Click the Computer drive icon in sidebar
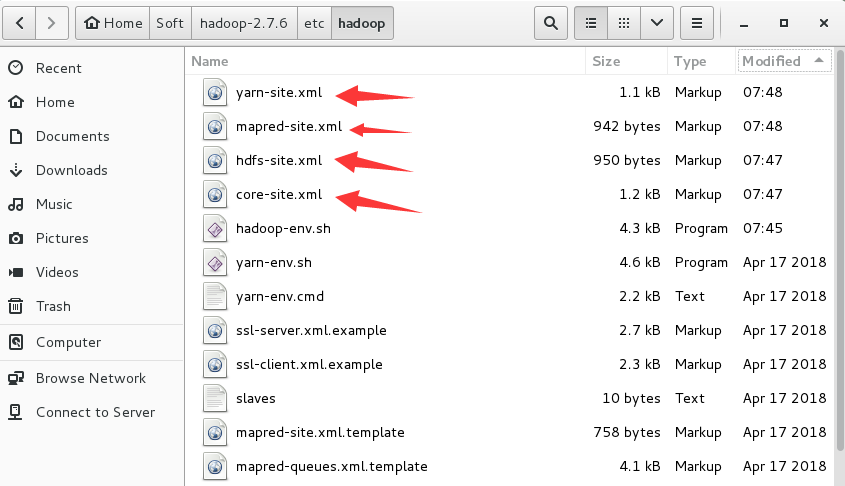 [16, 342]
